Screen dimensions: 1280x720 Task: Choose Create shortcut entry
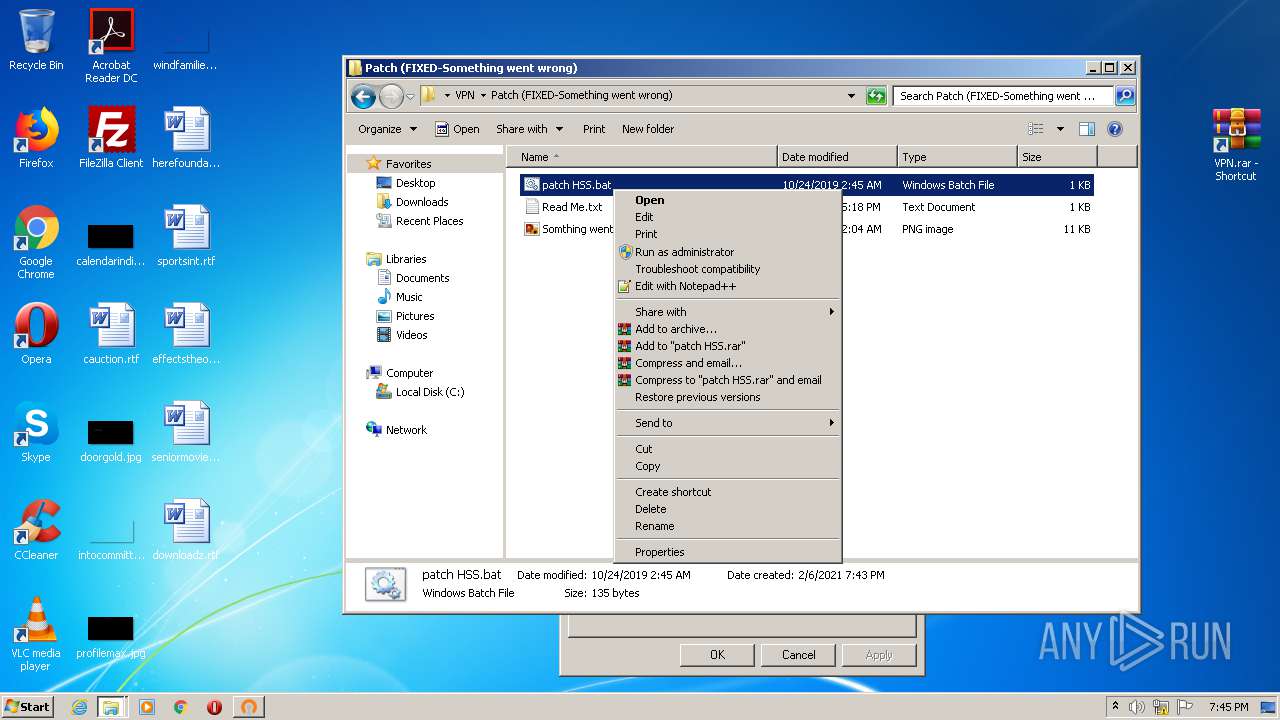click(728, 492)
